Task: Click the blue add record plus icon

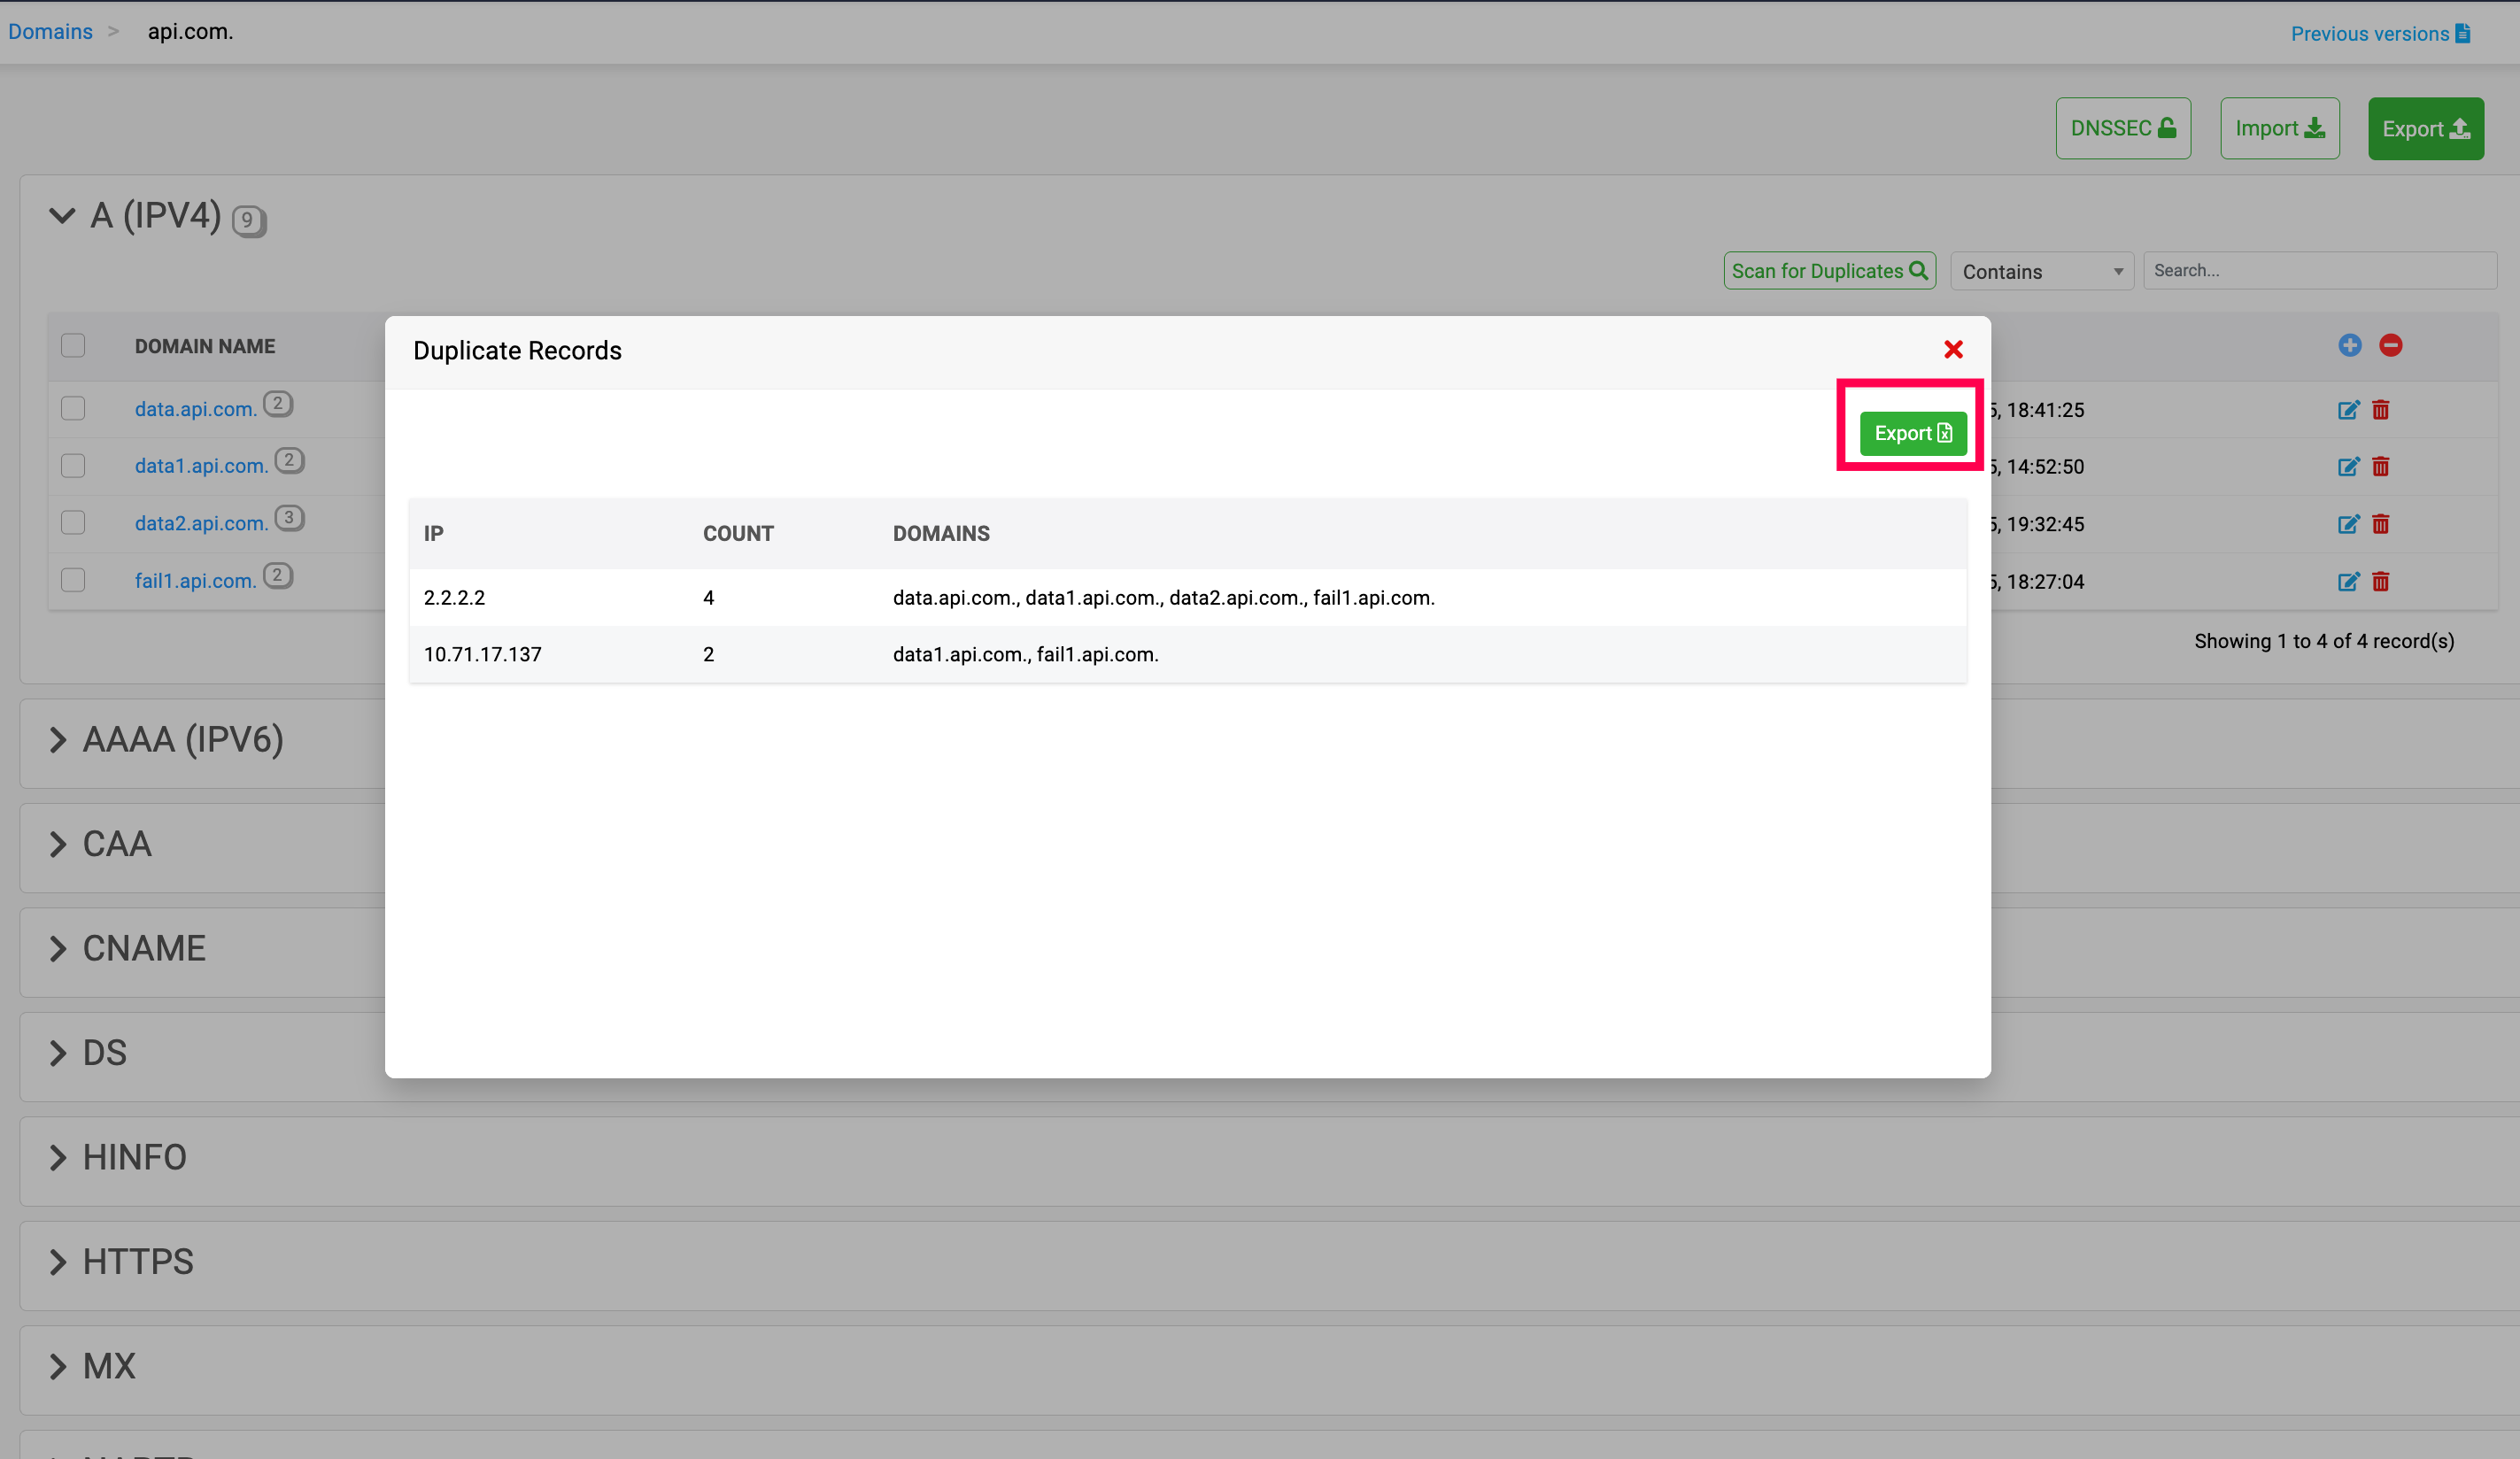Action: point(2349,345)
